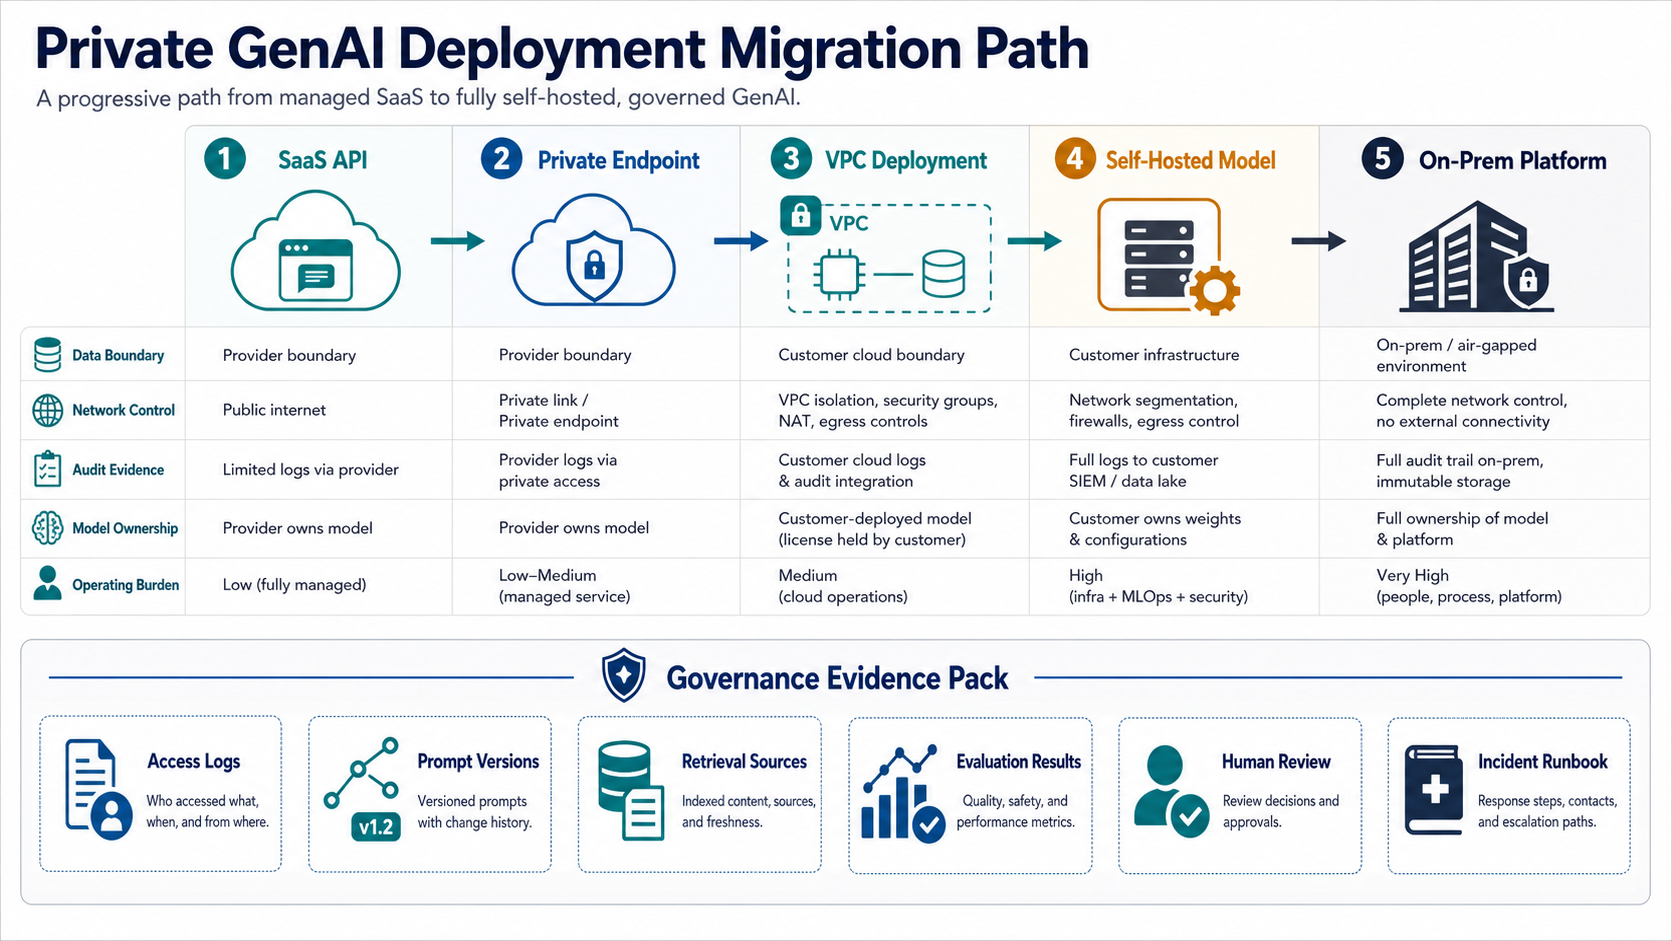Open the Prompt Versions card title
This screenshot has width=1672, height=941.
pyautogui.click(x=478, y=761)
